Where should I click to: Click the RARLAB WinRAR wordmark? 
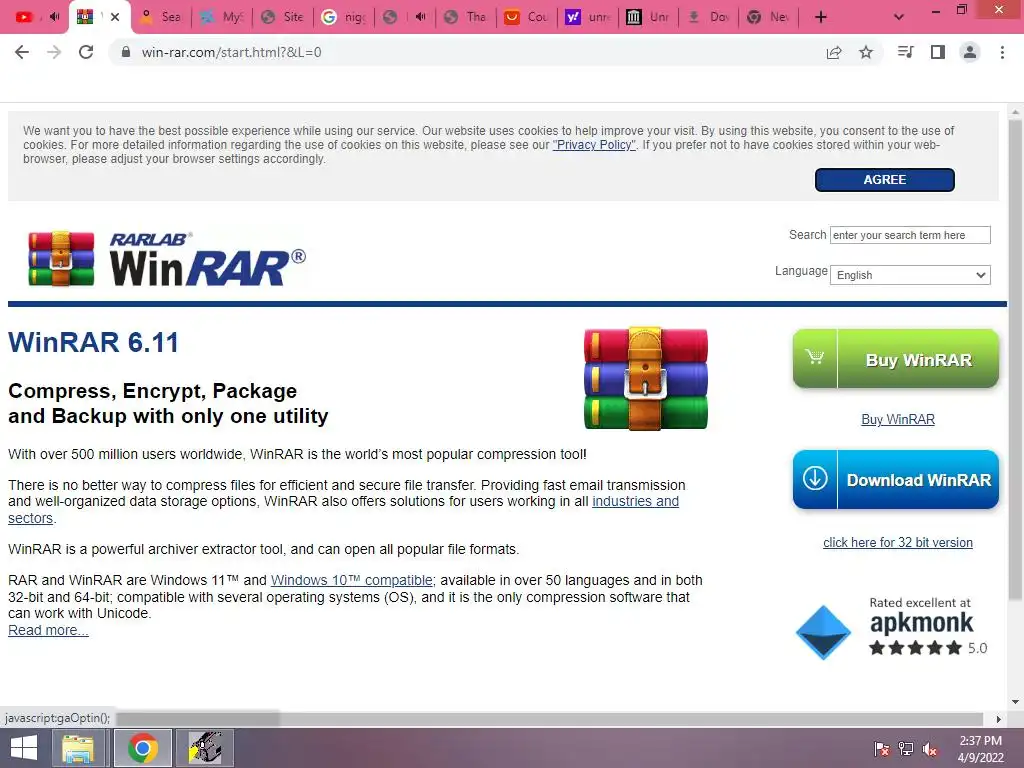click(x=207, y=260)
